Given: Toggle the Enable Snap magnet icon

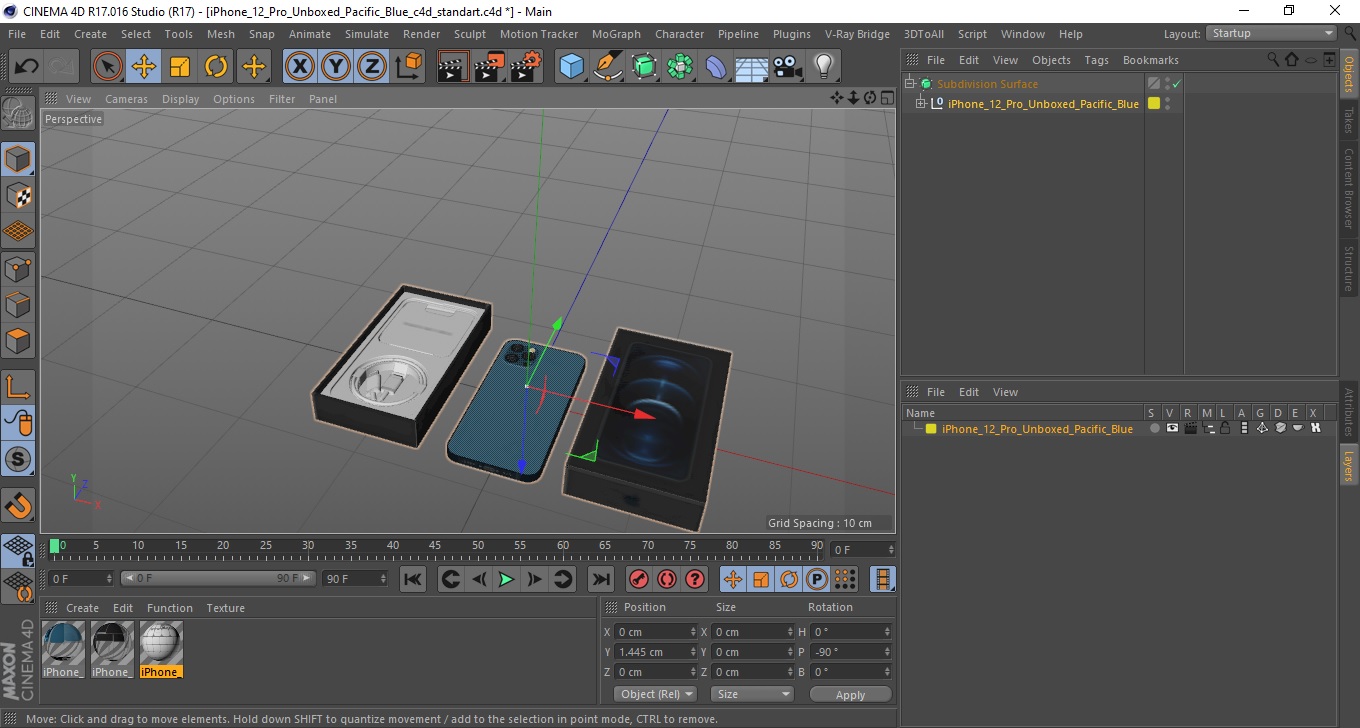Looking at the screenshot, I should 18,505.
